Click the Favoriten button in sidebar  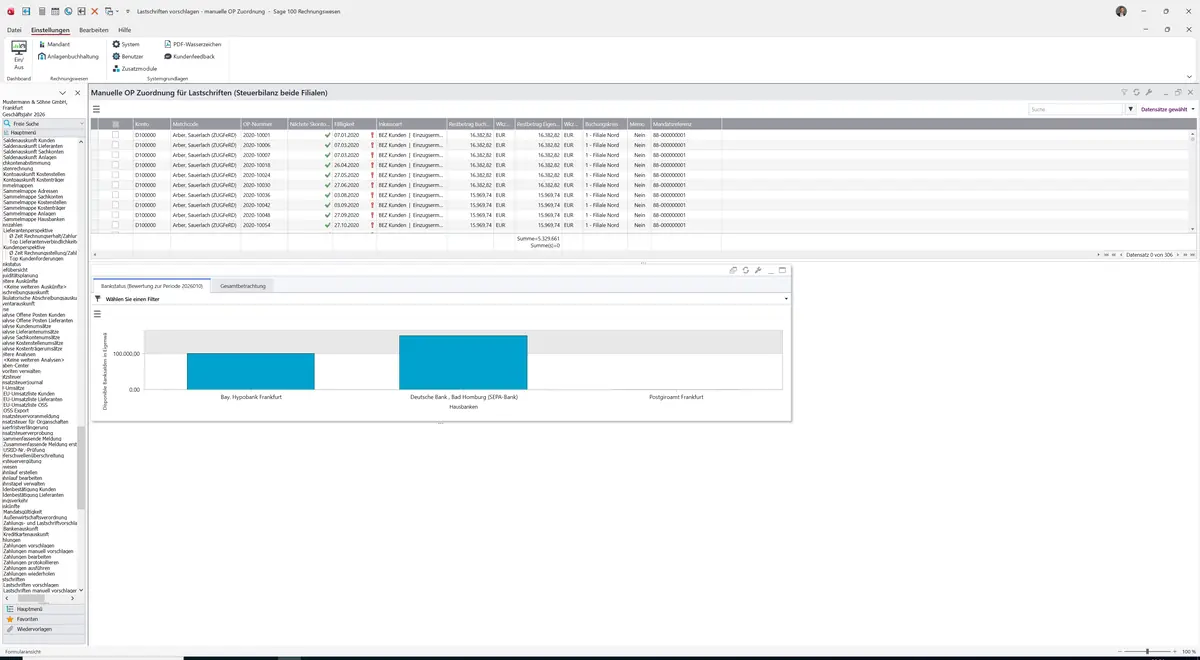point(42,619)
